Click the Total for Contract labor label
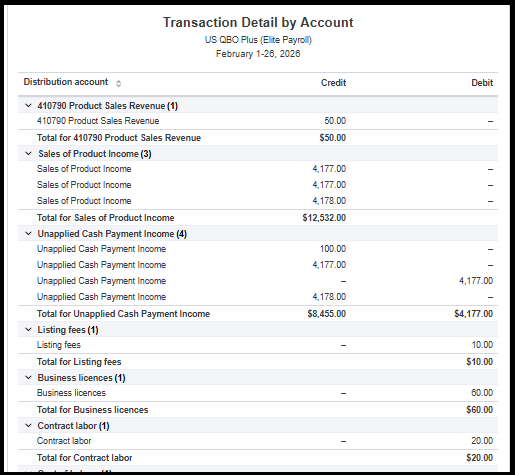This screenshot has height=475, width=516. [84, 458]
